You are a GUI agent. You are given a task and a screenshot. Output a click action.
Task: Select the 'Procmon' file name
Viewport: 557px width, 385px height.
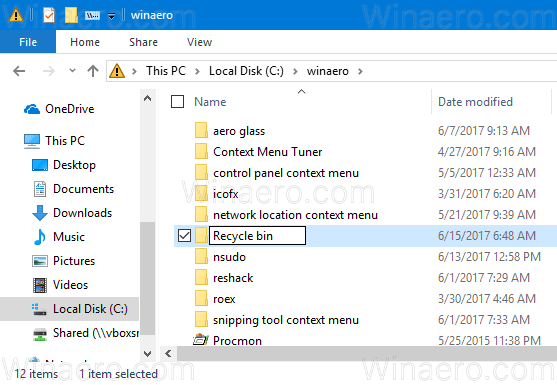[x=237, y=341]
